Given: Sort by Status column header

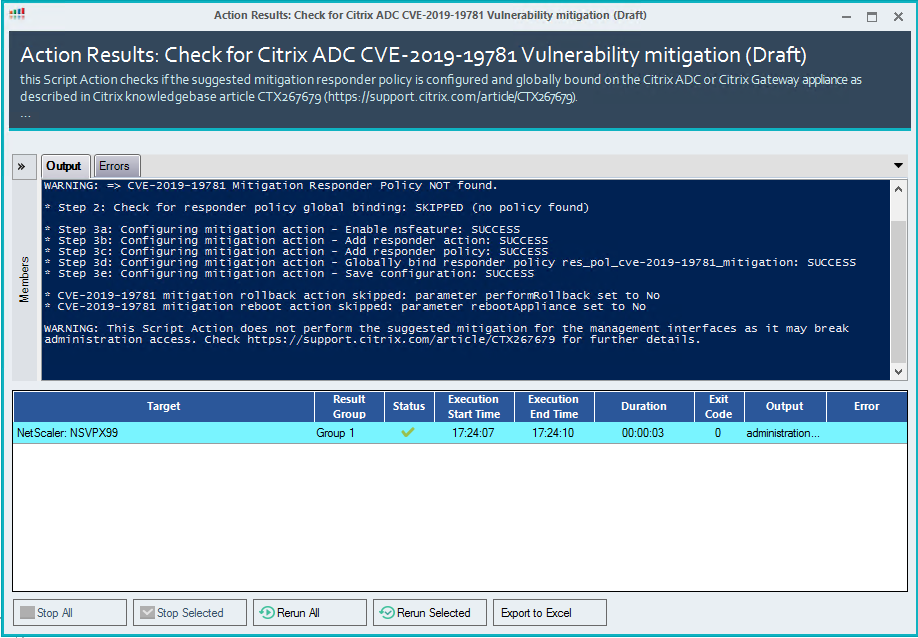Looking at the screenshot, I should click(x=409, y=406).
